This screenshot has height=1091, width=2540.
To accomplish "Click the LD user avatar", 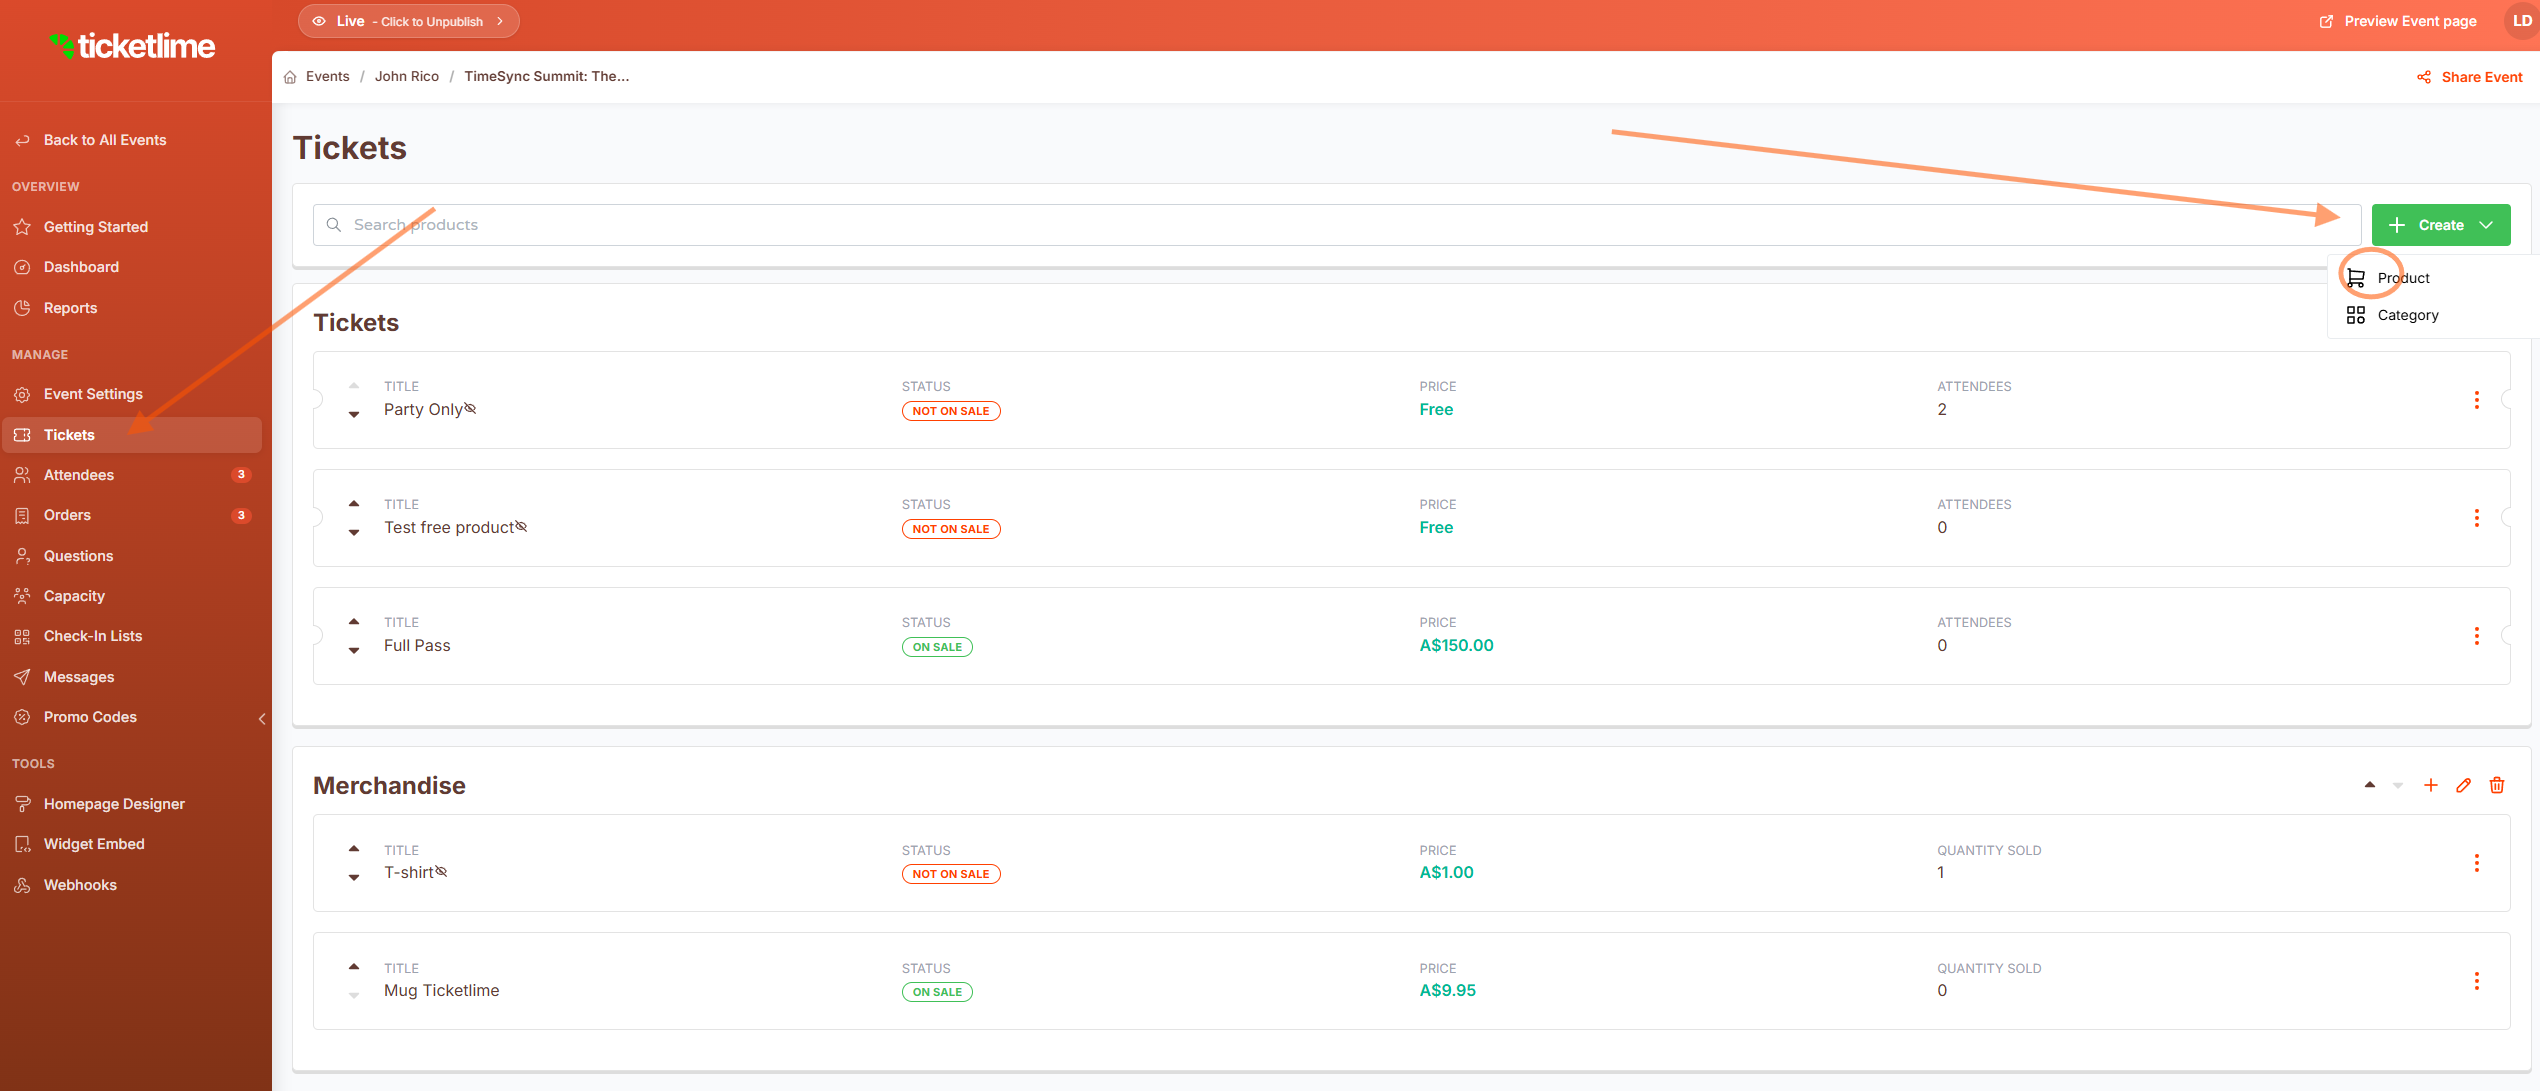I will (2522, 21).
